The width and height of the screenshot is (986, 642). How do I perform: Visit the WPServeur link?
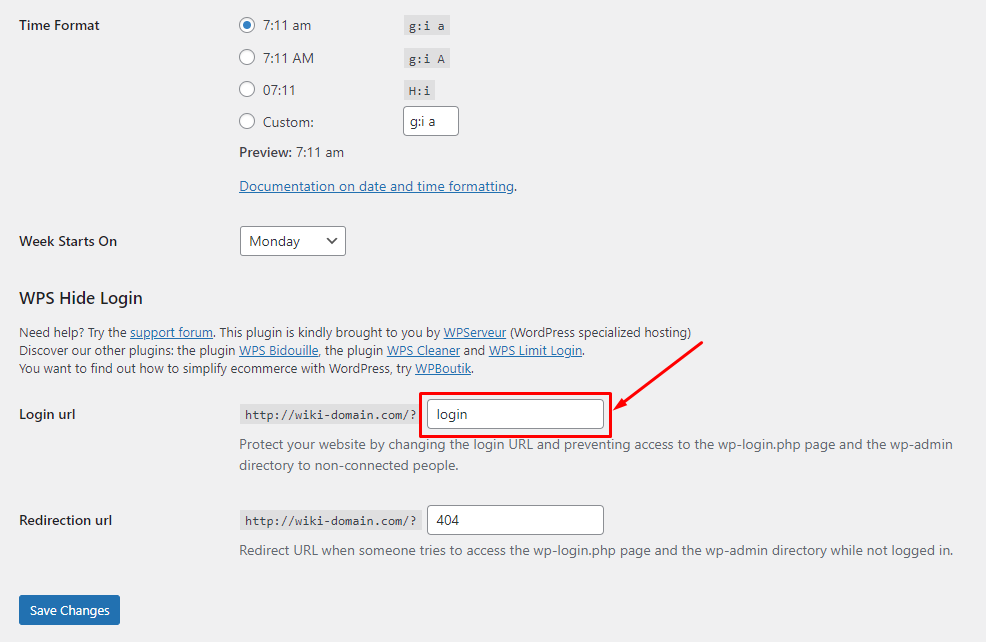click(475, 332)
